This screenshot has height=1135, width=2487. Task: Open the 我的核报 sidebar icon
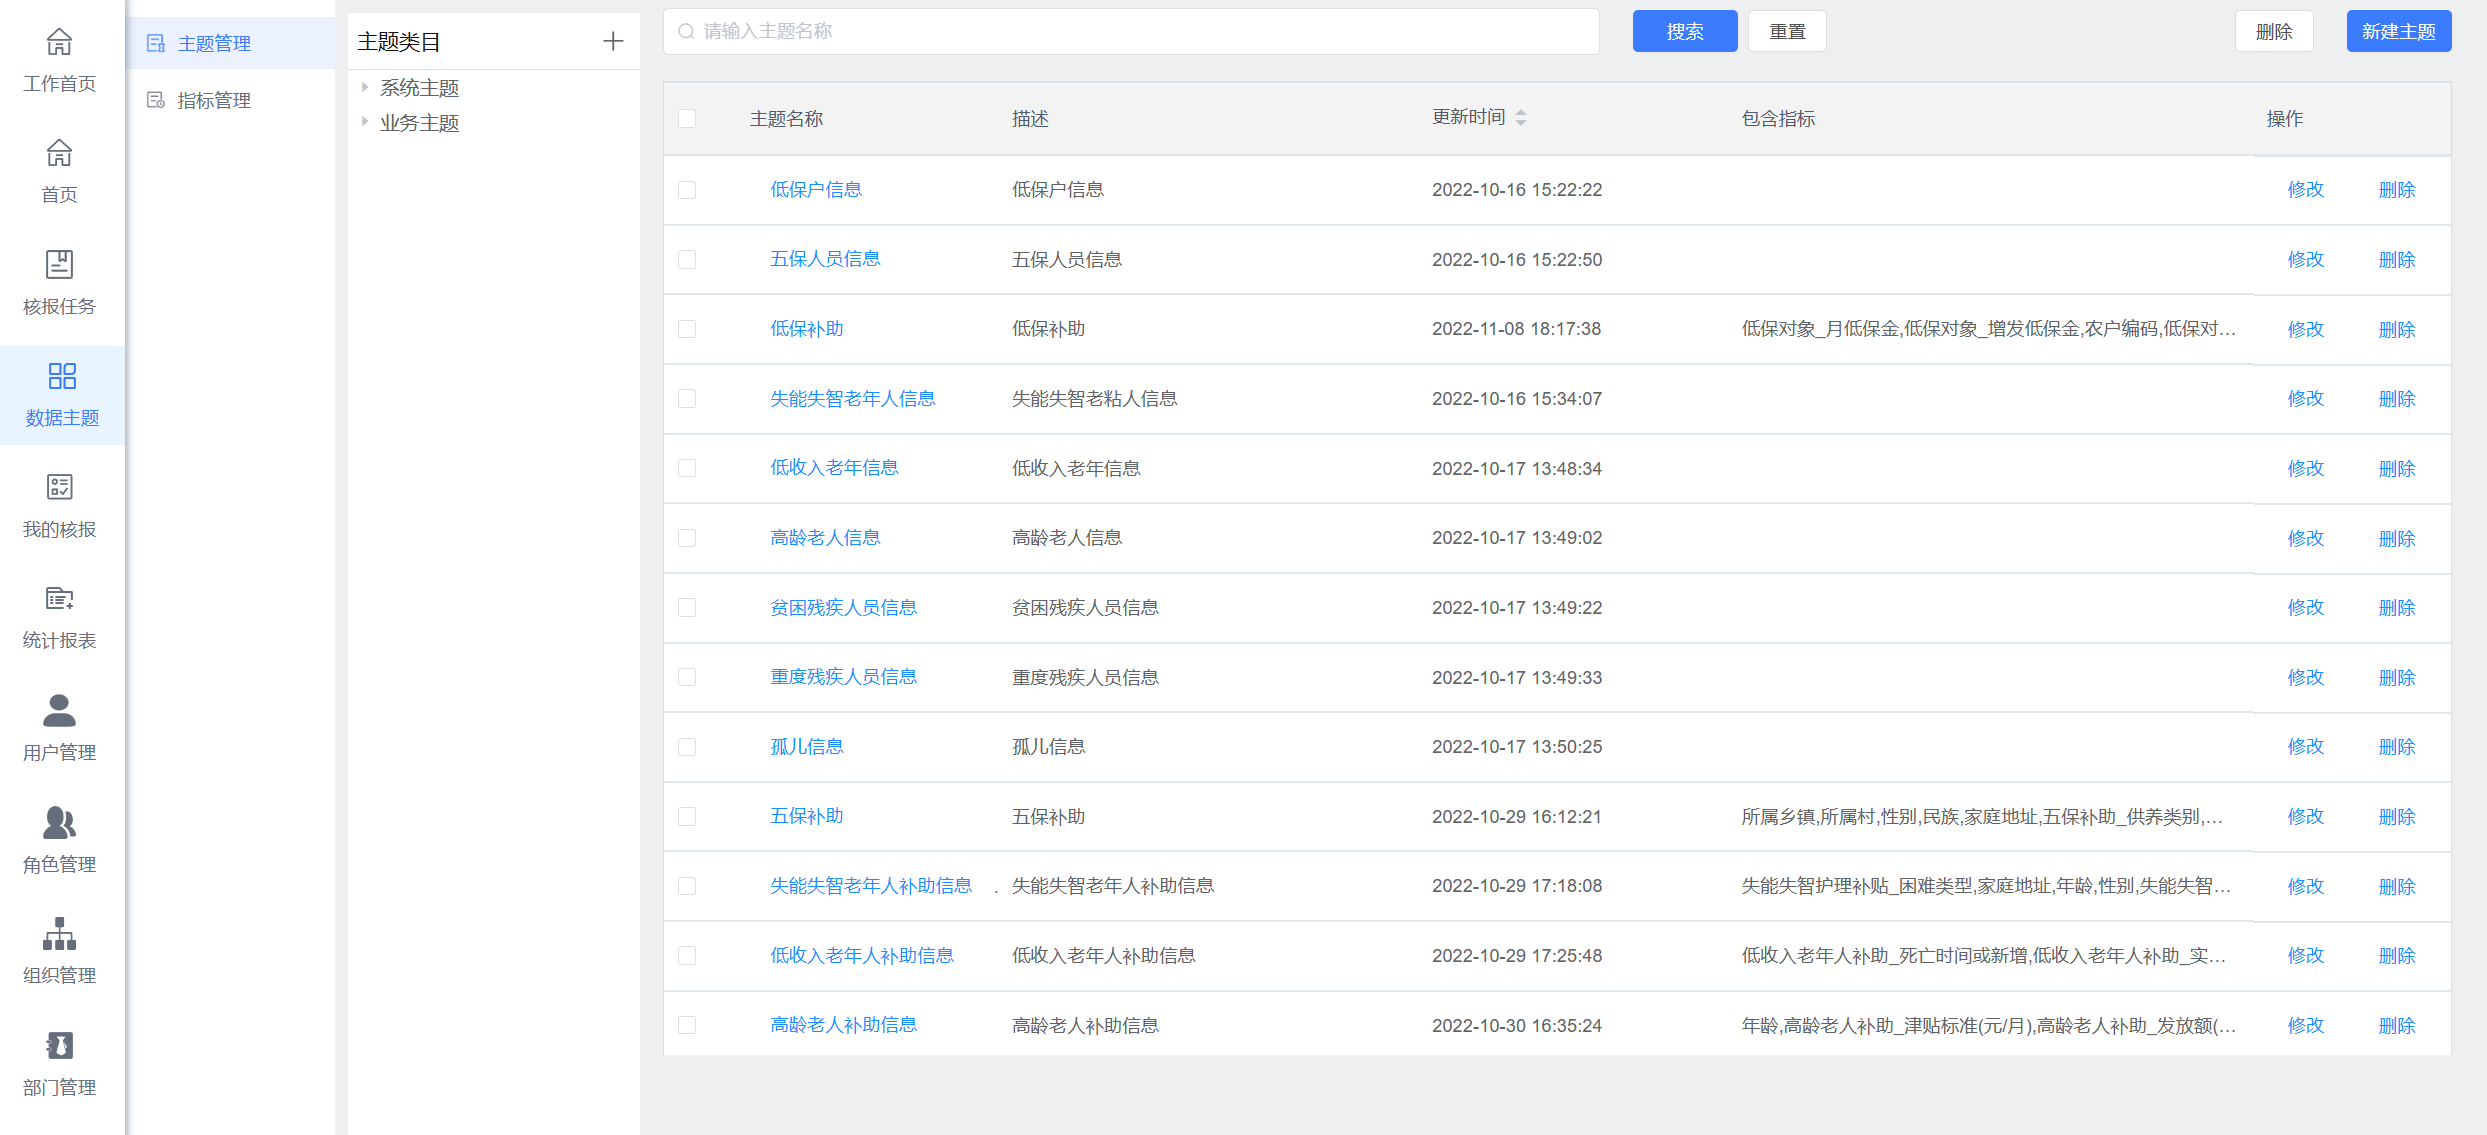click(59, 487)
